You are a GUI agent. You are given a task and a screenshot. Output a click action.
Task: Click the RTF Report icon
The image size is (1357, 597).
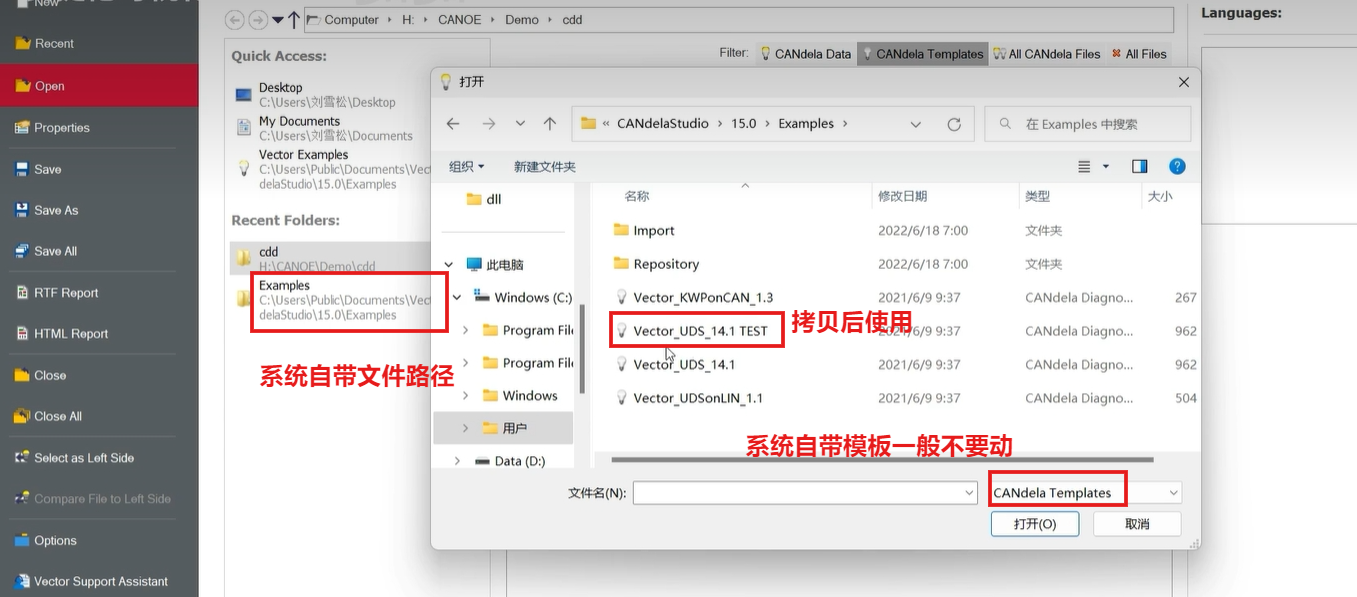pyautogui.click(x=22, y=293)
